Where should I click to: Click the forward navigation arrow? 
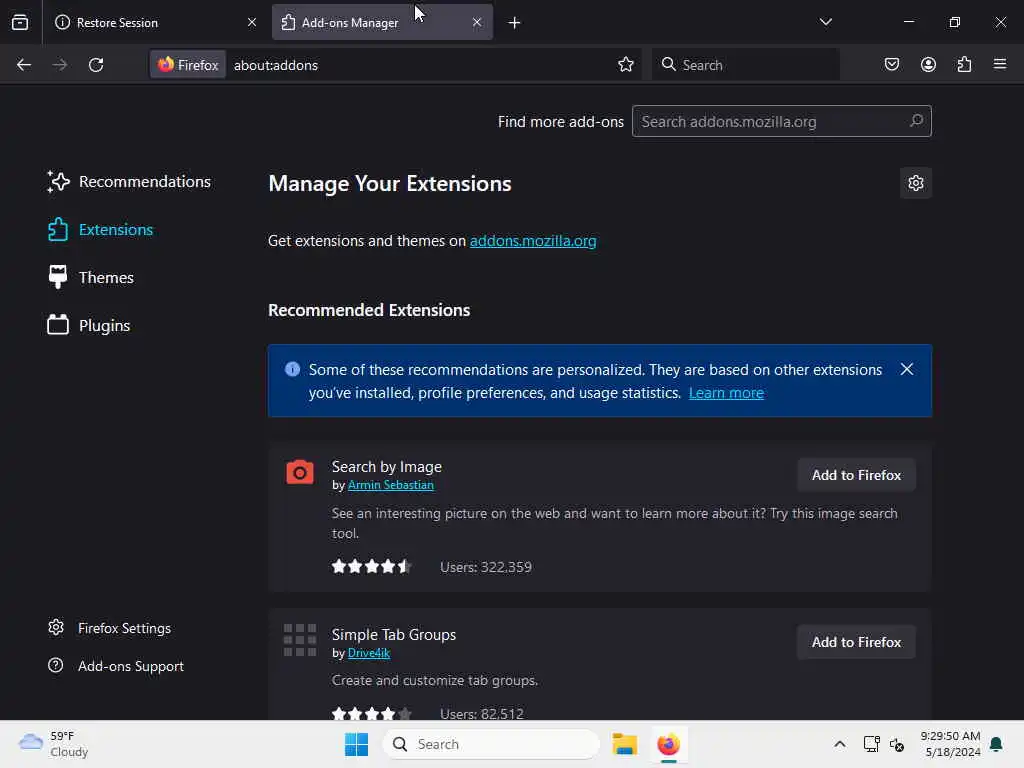[x=59, y=65]
